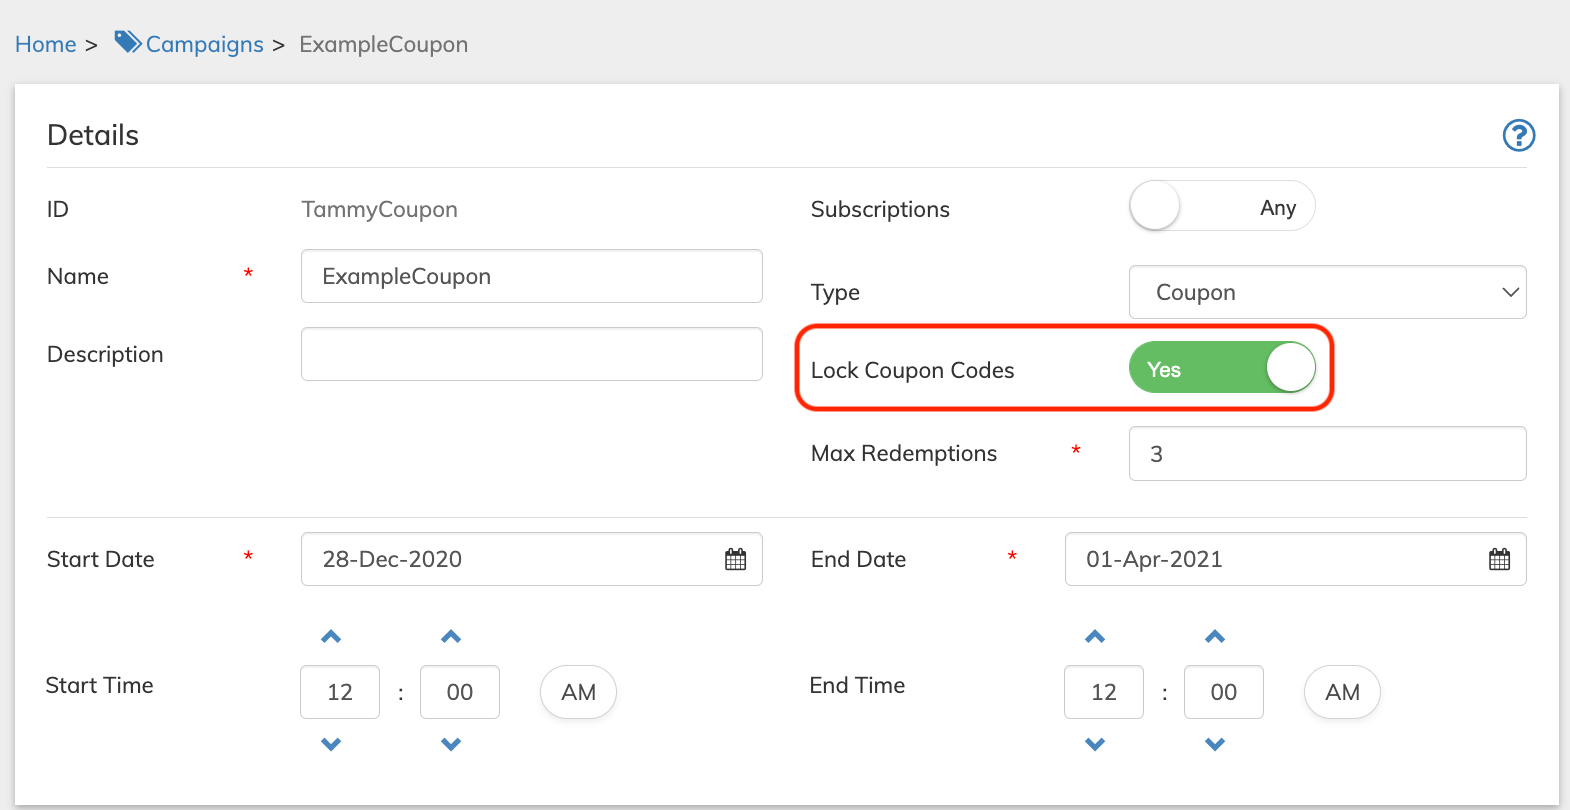1570x810 pixels.
Task: Click the Start Time hour box
Action: click(x=340, y=692)
